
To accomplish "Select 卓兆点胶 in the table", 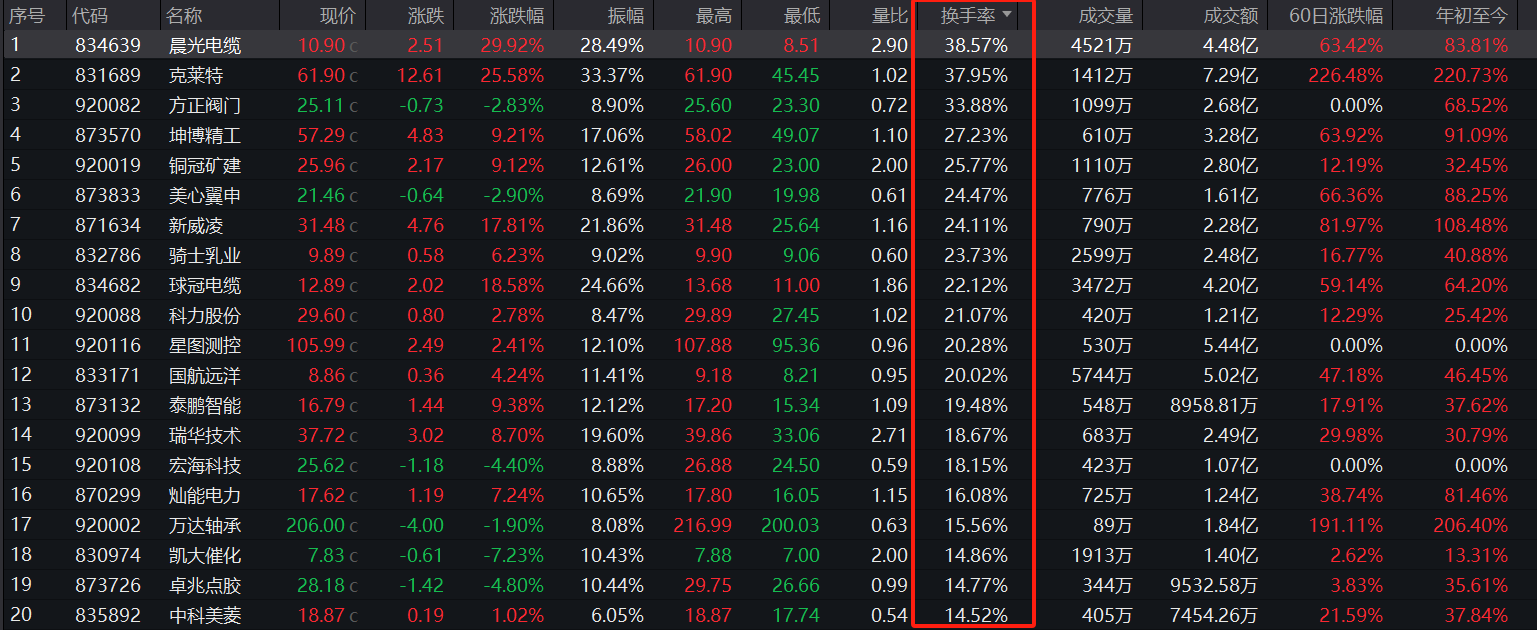I will [x=205, y=585].
